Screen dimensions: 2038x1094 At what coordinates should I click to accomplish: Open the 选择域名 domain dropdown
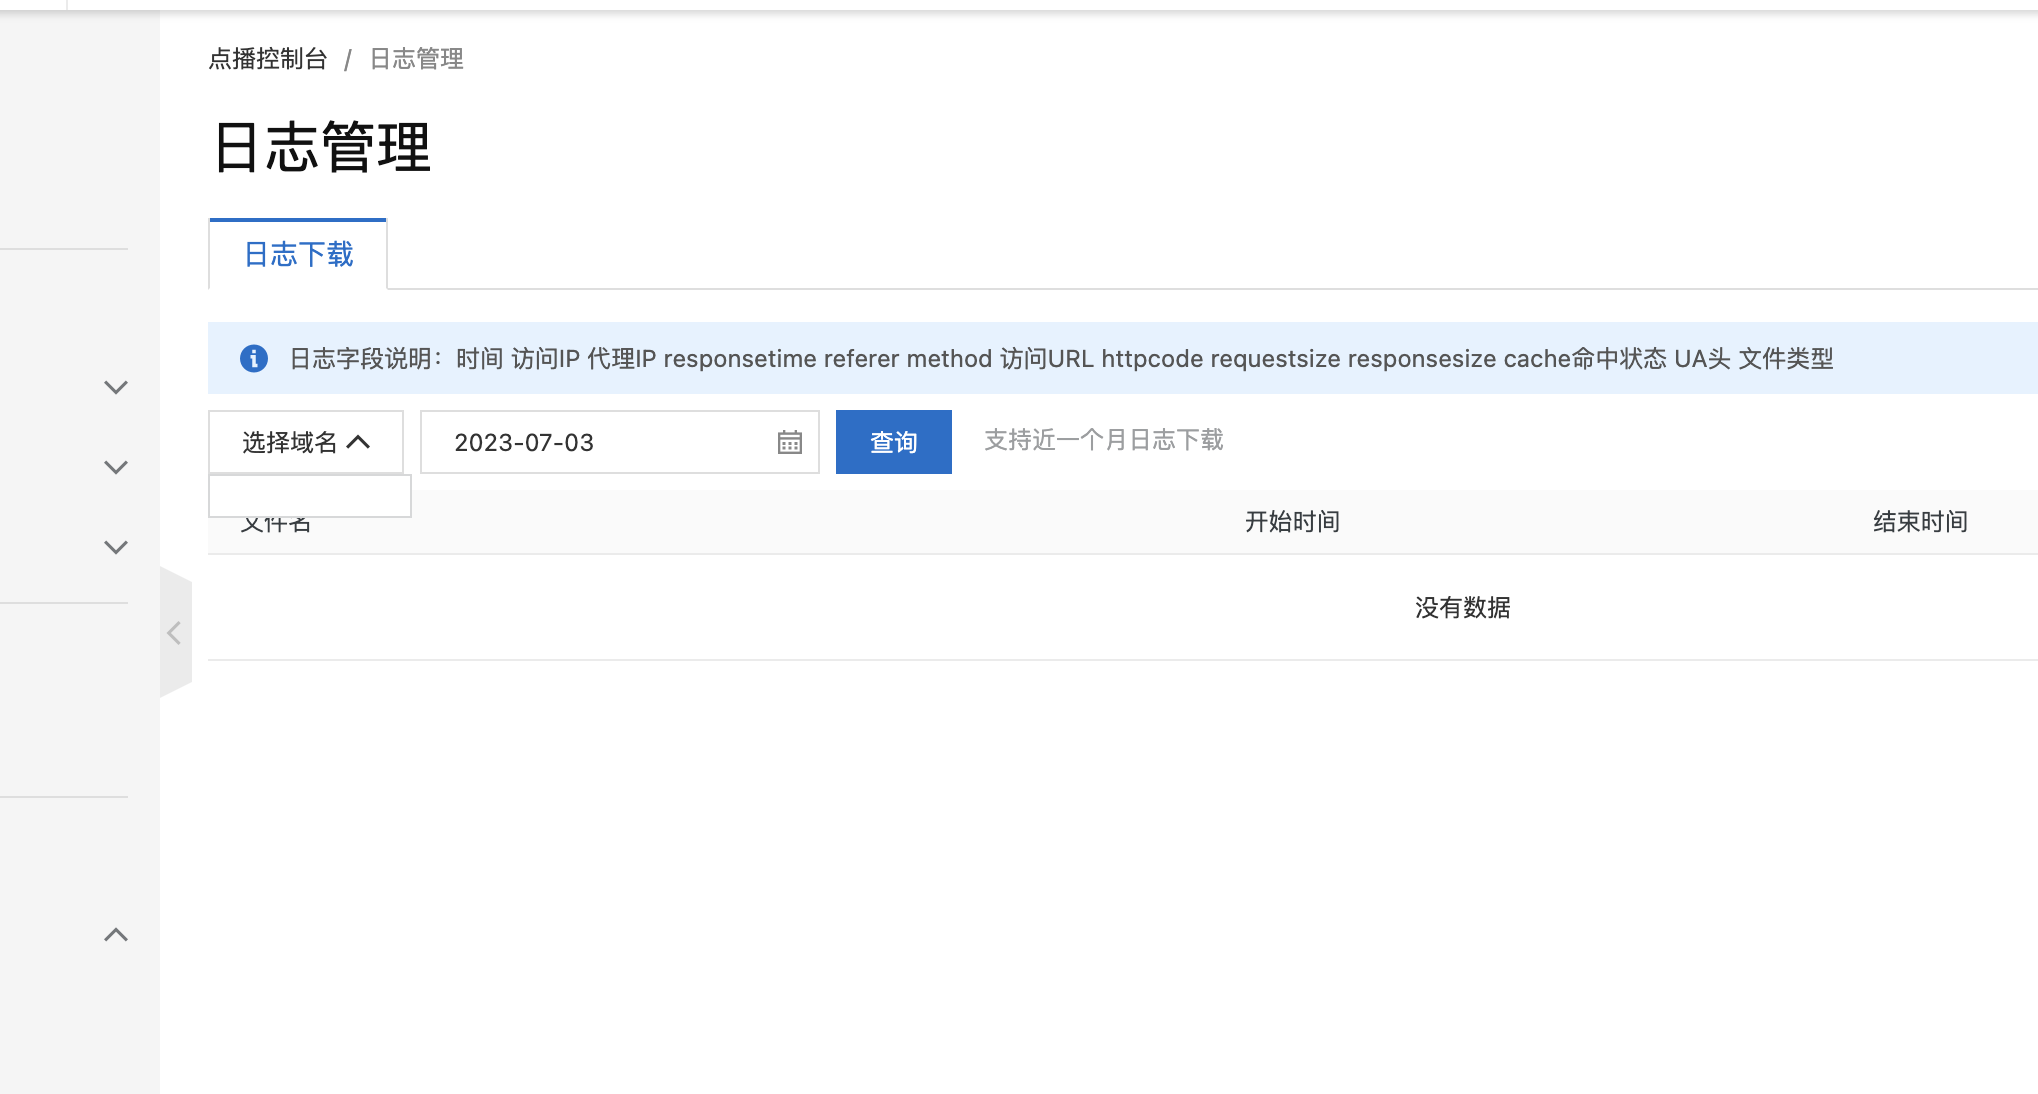pyautogui.click(x=306, y=442)
